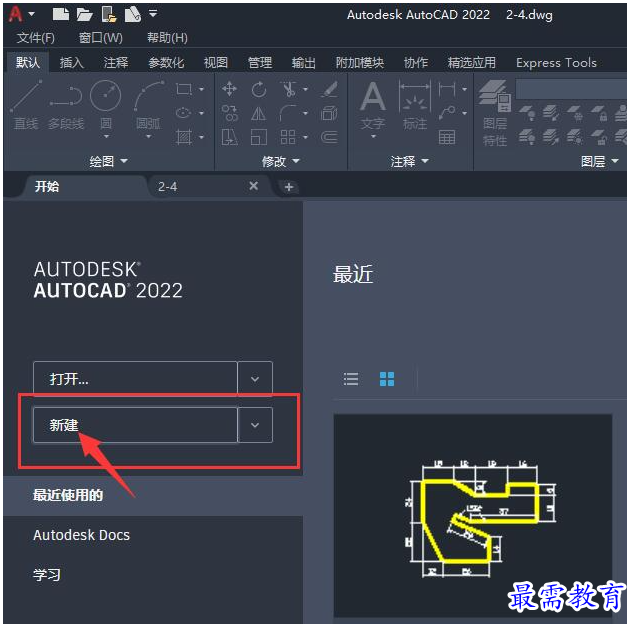
Task: Select the Scale tool
Action: pos(258,137)
